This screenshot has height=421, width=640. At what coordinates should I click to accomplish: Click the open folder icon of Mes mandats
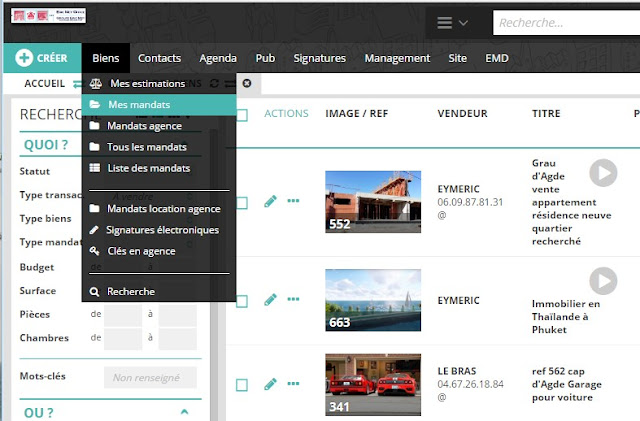point(95,105)
